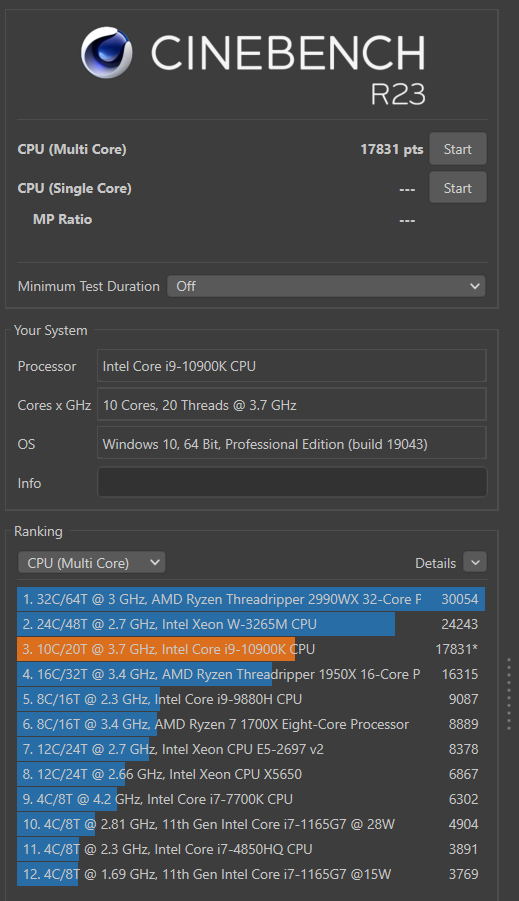519x901 pixels.
Task: Select the Intel Core i7-4850HQ ranking row
Action: point(251,849)
